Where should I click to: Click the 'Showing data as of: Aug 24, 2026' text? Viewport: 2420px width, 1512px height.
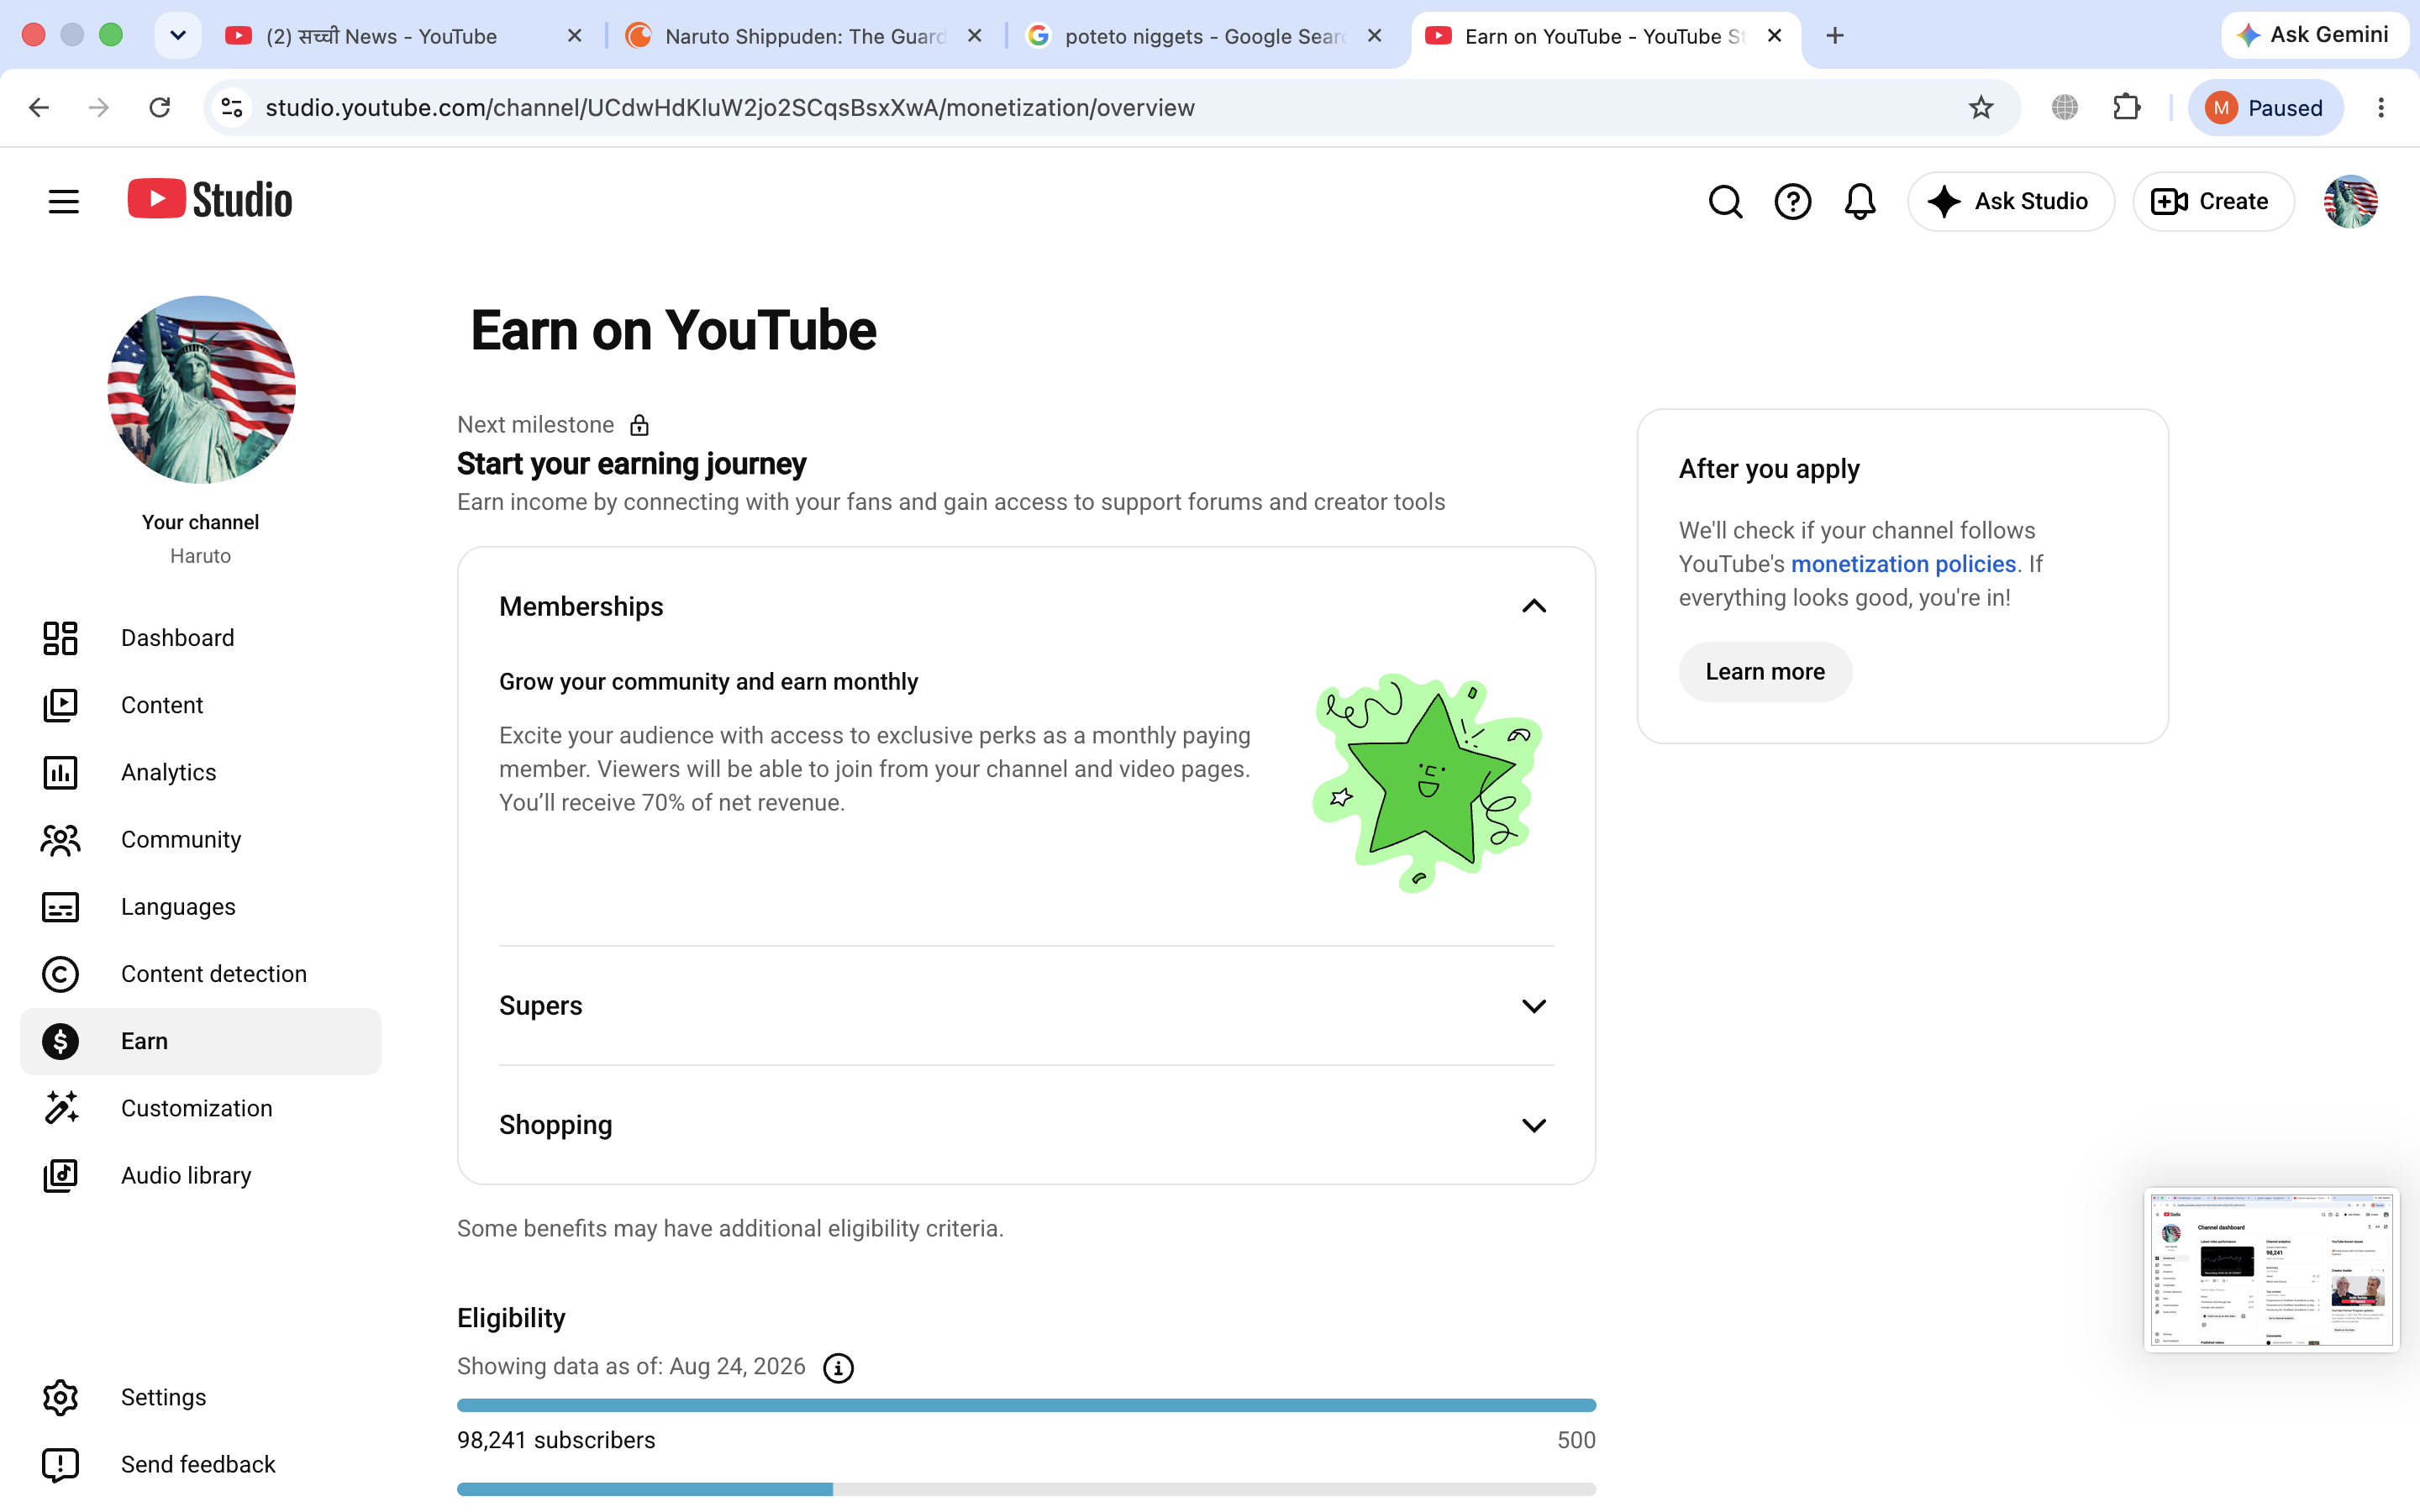631,1367
